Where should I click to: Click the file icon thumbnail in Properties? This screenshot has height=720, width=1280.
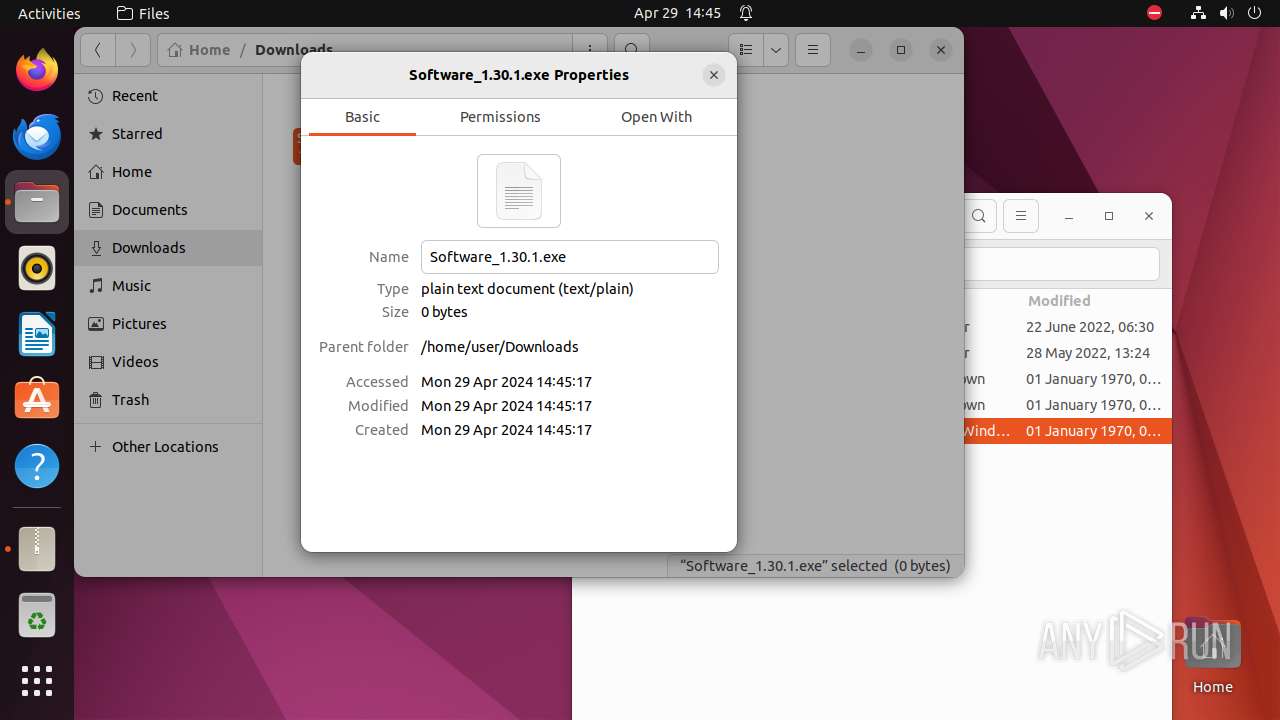pos(519,191)
